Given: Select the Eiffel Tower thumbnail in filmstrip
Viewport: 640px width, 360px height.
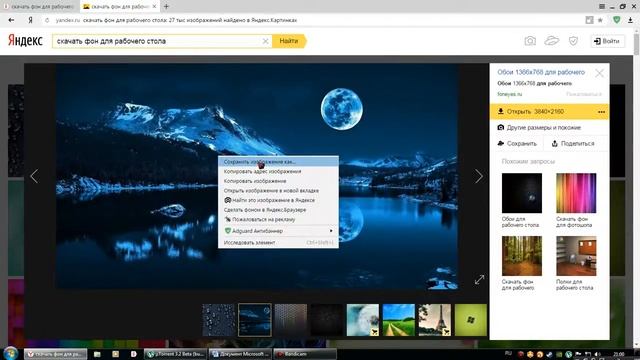Looking at the screenshot, I should [x=434, y=320].
